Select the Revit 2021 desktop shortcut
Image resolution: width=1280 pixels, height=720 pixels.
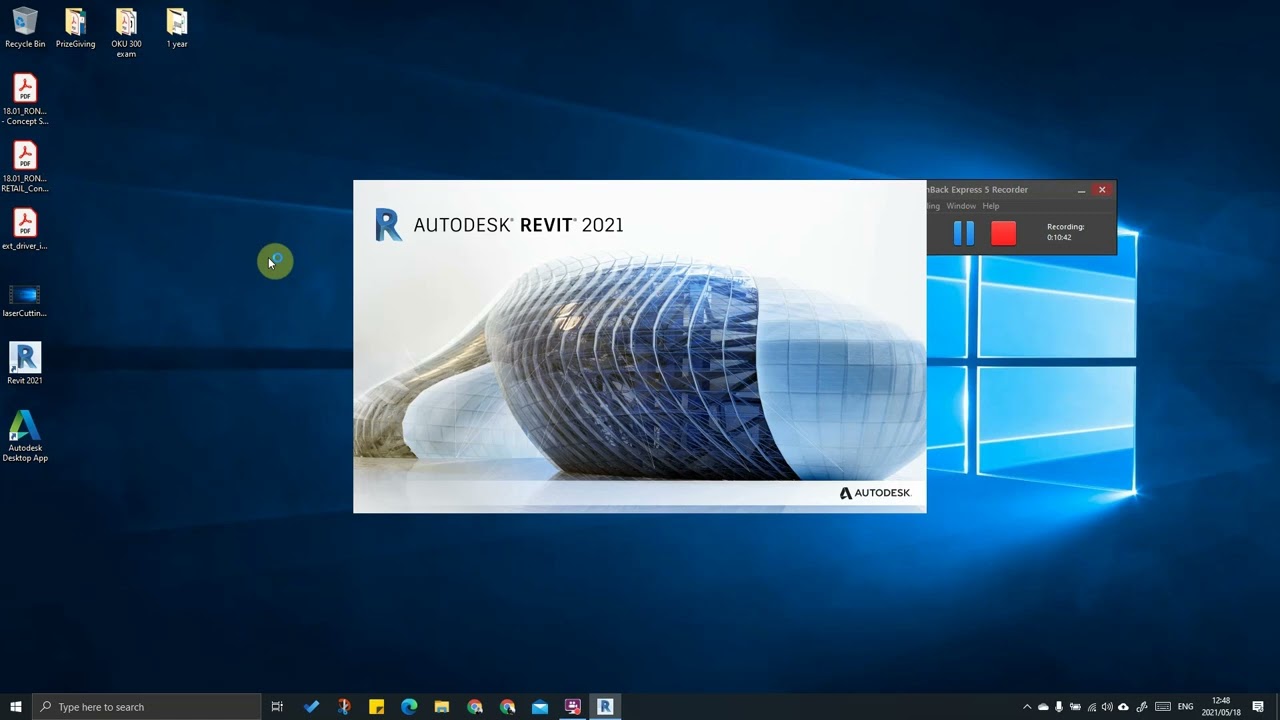25,363
